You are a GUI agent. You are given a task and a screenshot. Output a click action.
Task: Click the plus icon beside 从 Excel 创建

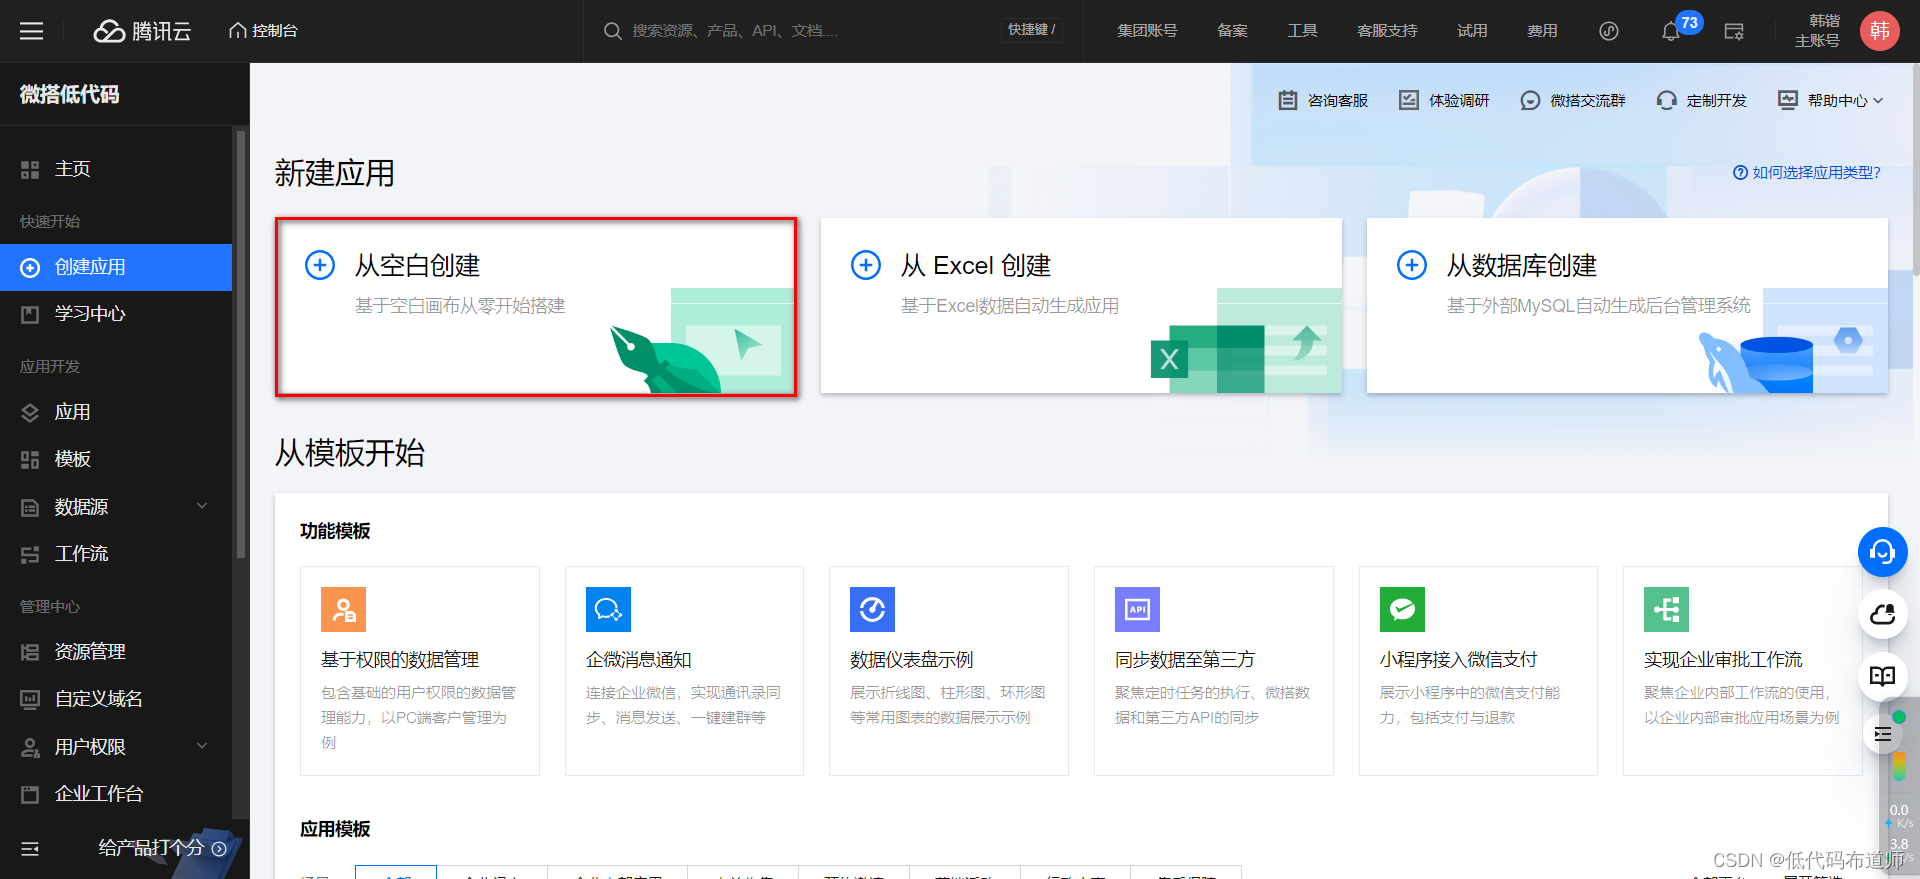click(x=866, y=265)
